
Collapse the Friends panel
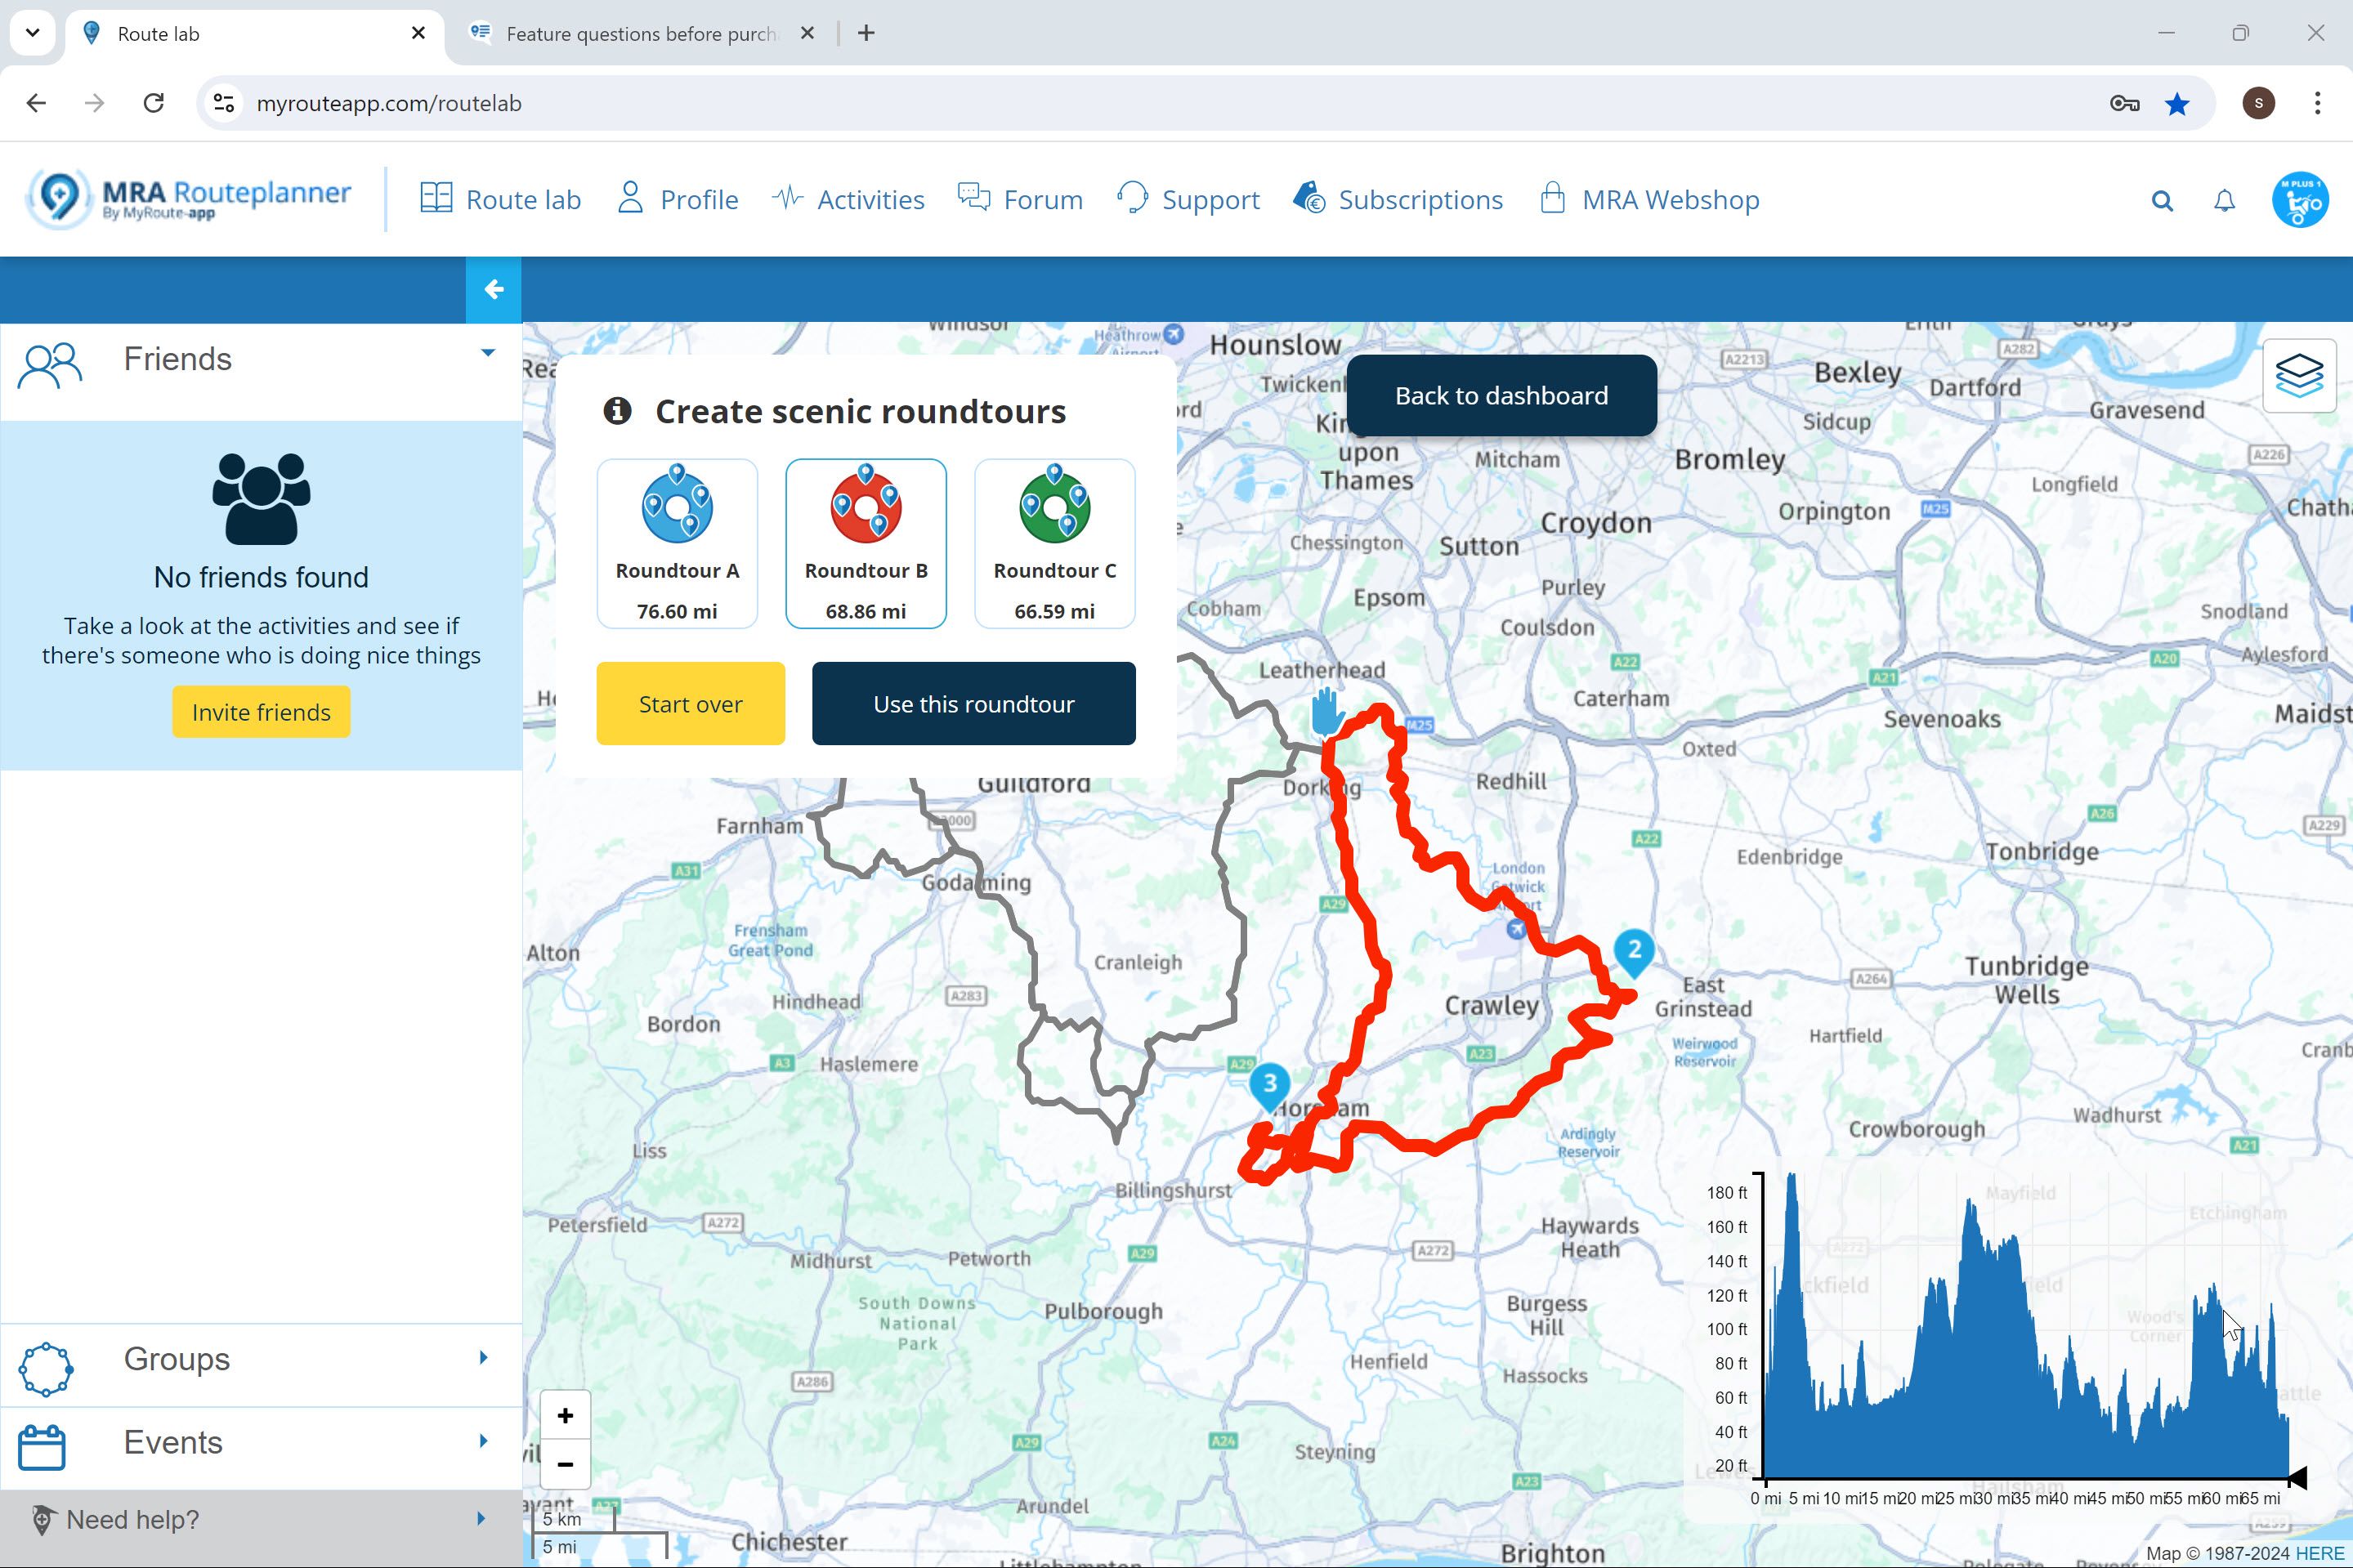488,352
